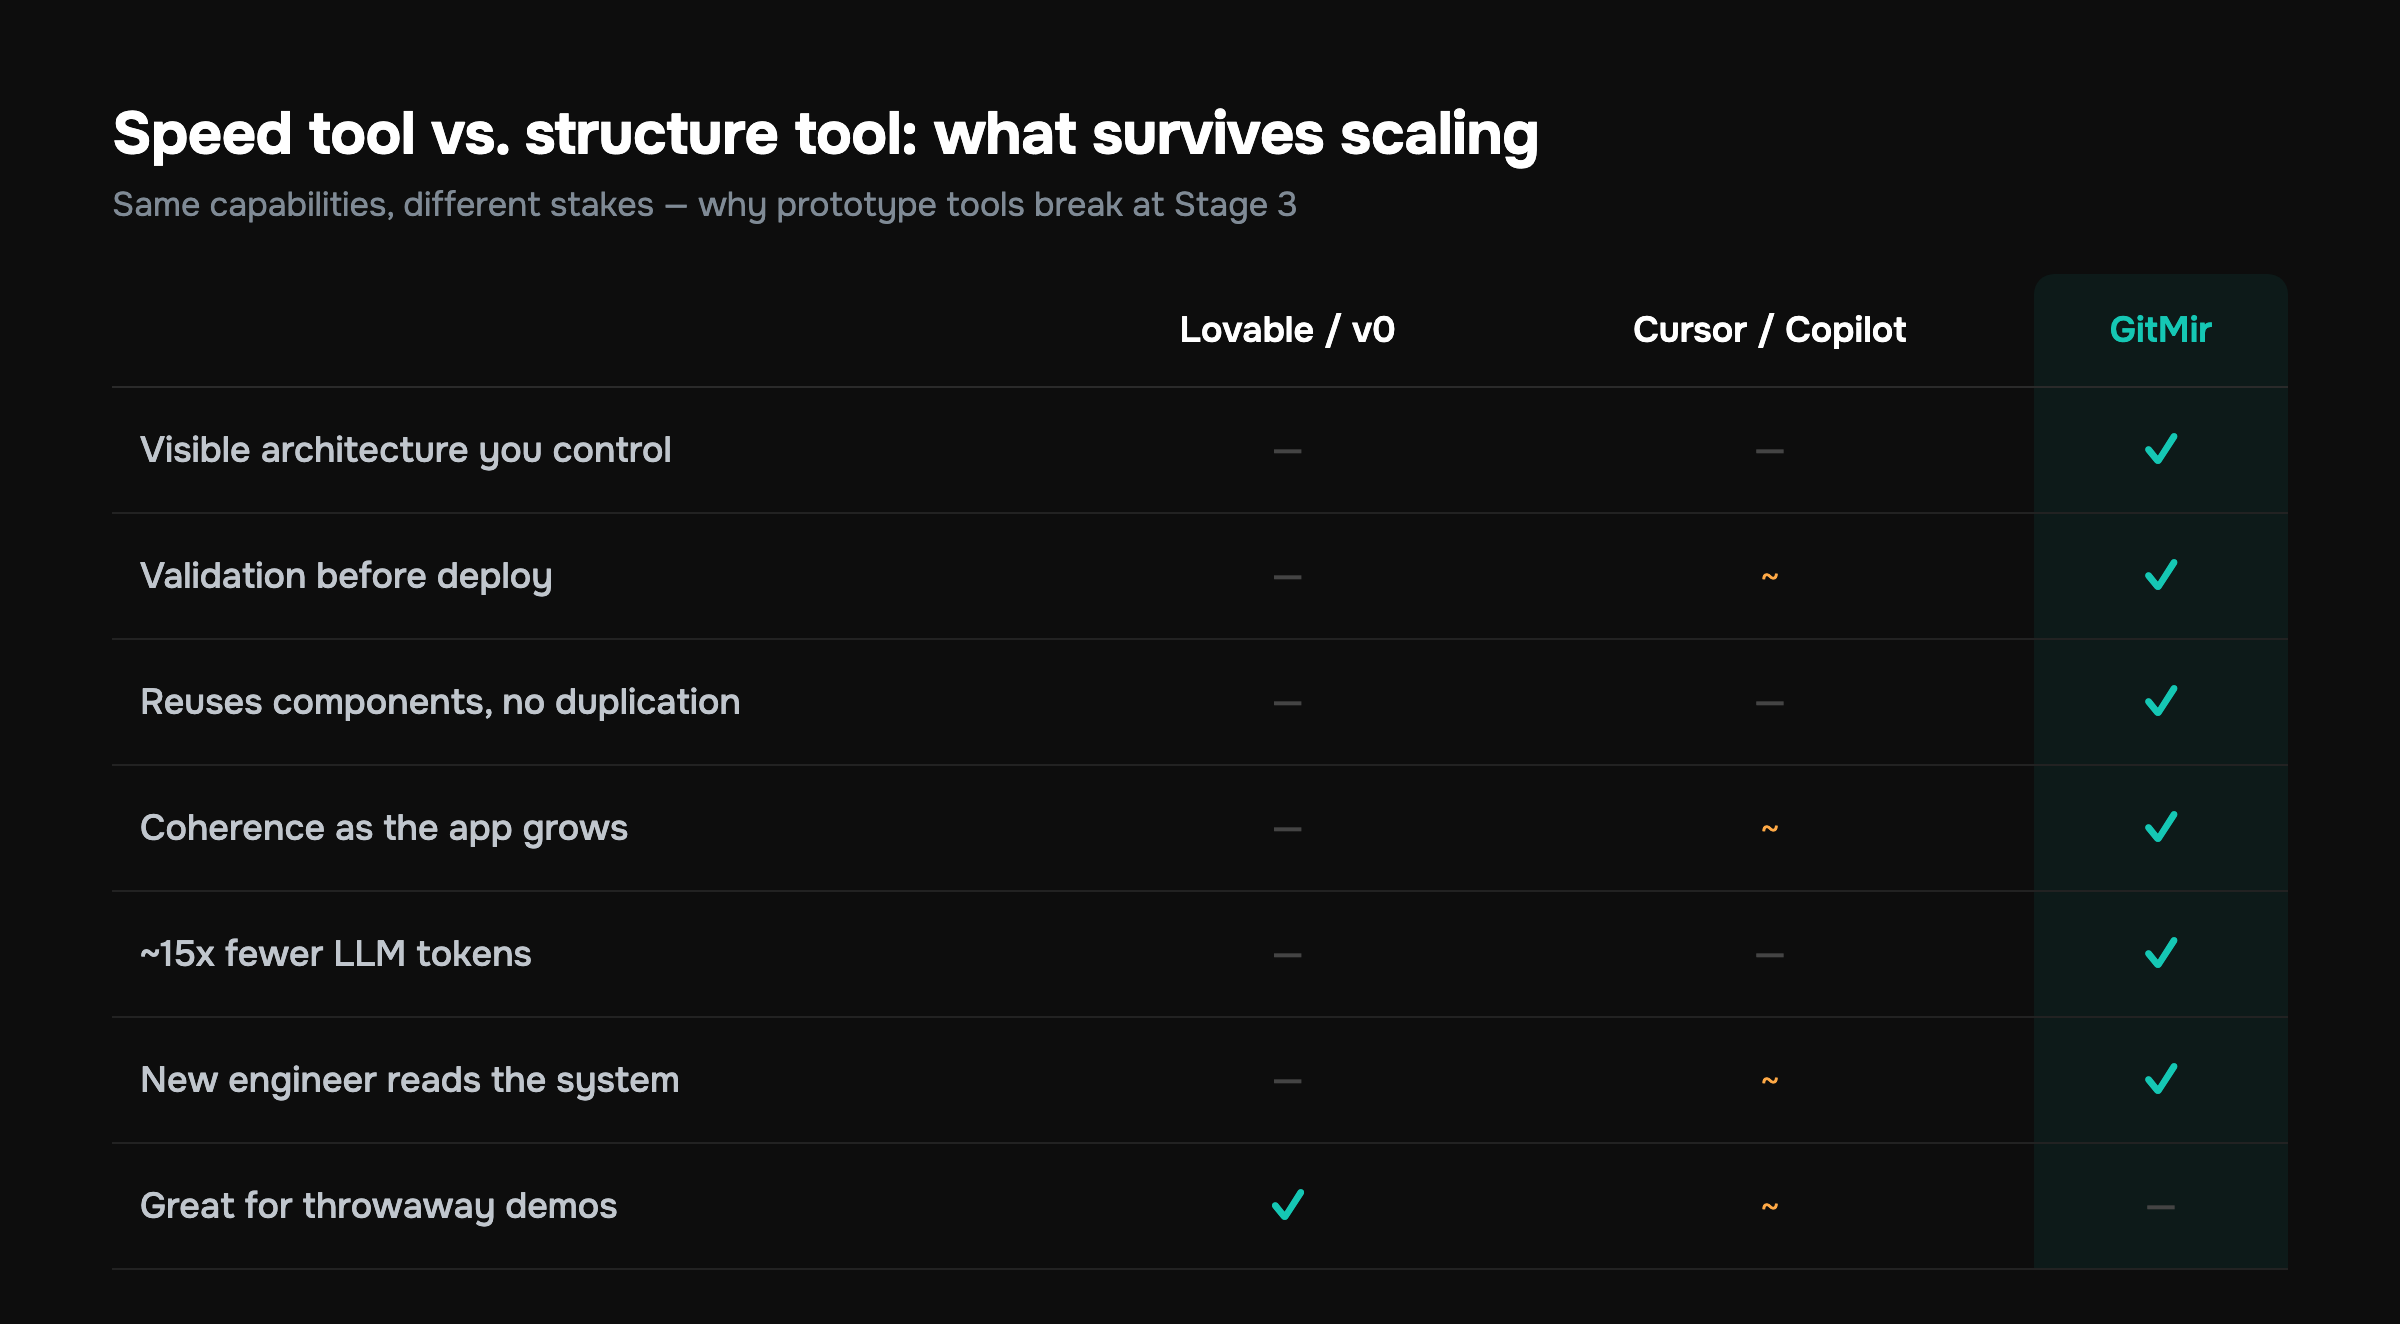Screen dimensions: 2400x1324
Task: Click the GitMir checkmark for Reuses components row
Action: pyautogui.click(x=2160, y=701)
